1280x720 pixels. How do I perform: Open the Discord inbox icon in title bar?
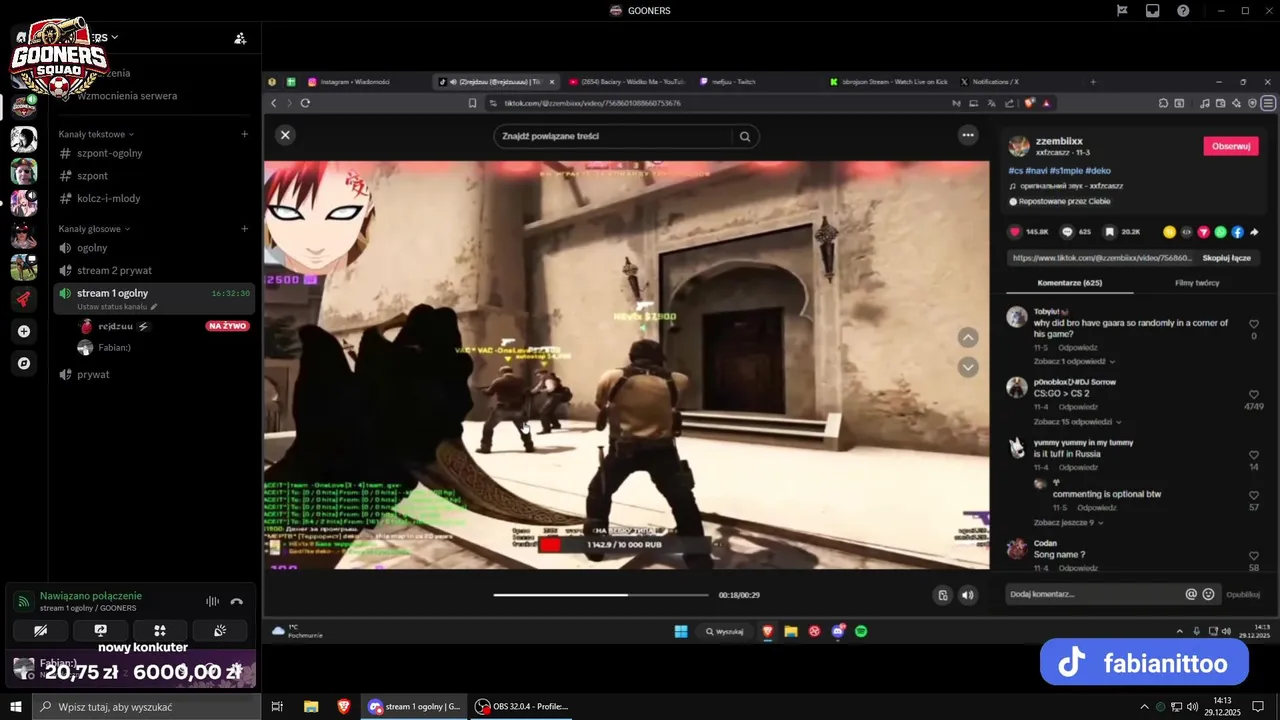point(1153,10)
